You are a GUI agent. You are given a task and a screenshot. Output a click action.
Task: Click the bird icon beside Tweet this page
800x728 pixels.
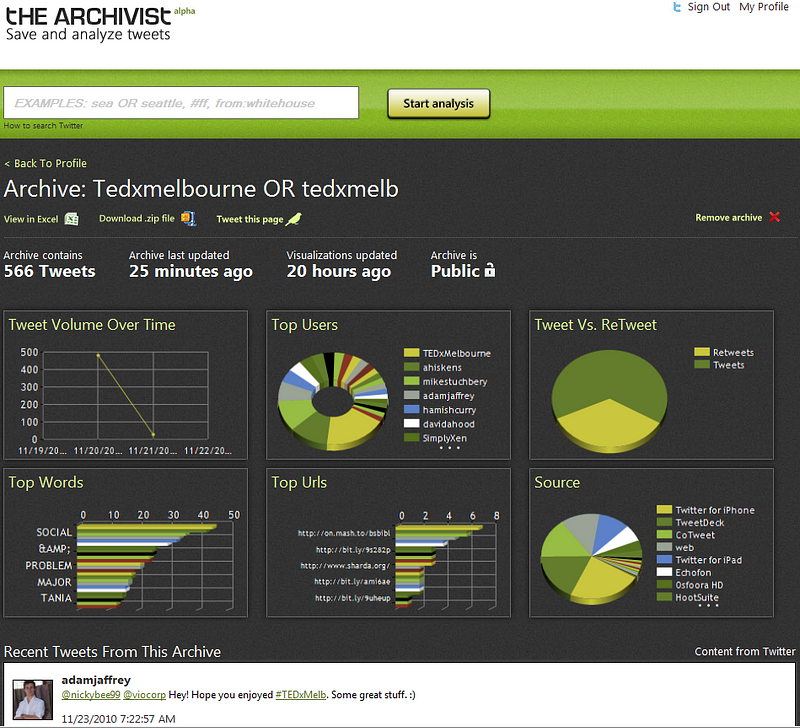click(x=293, y=219)
